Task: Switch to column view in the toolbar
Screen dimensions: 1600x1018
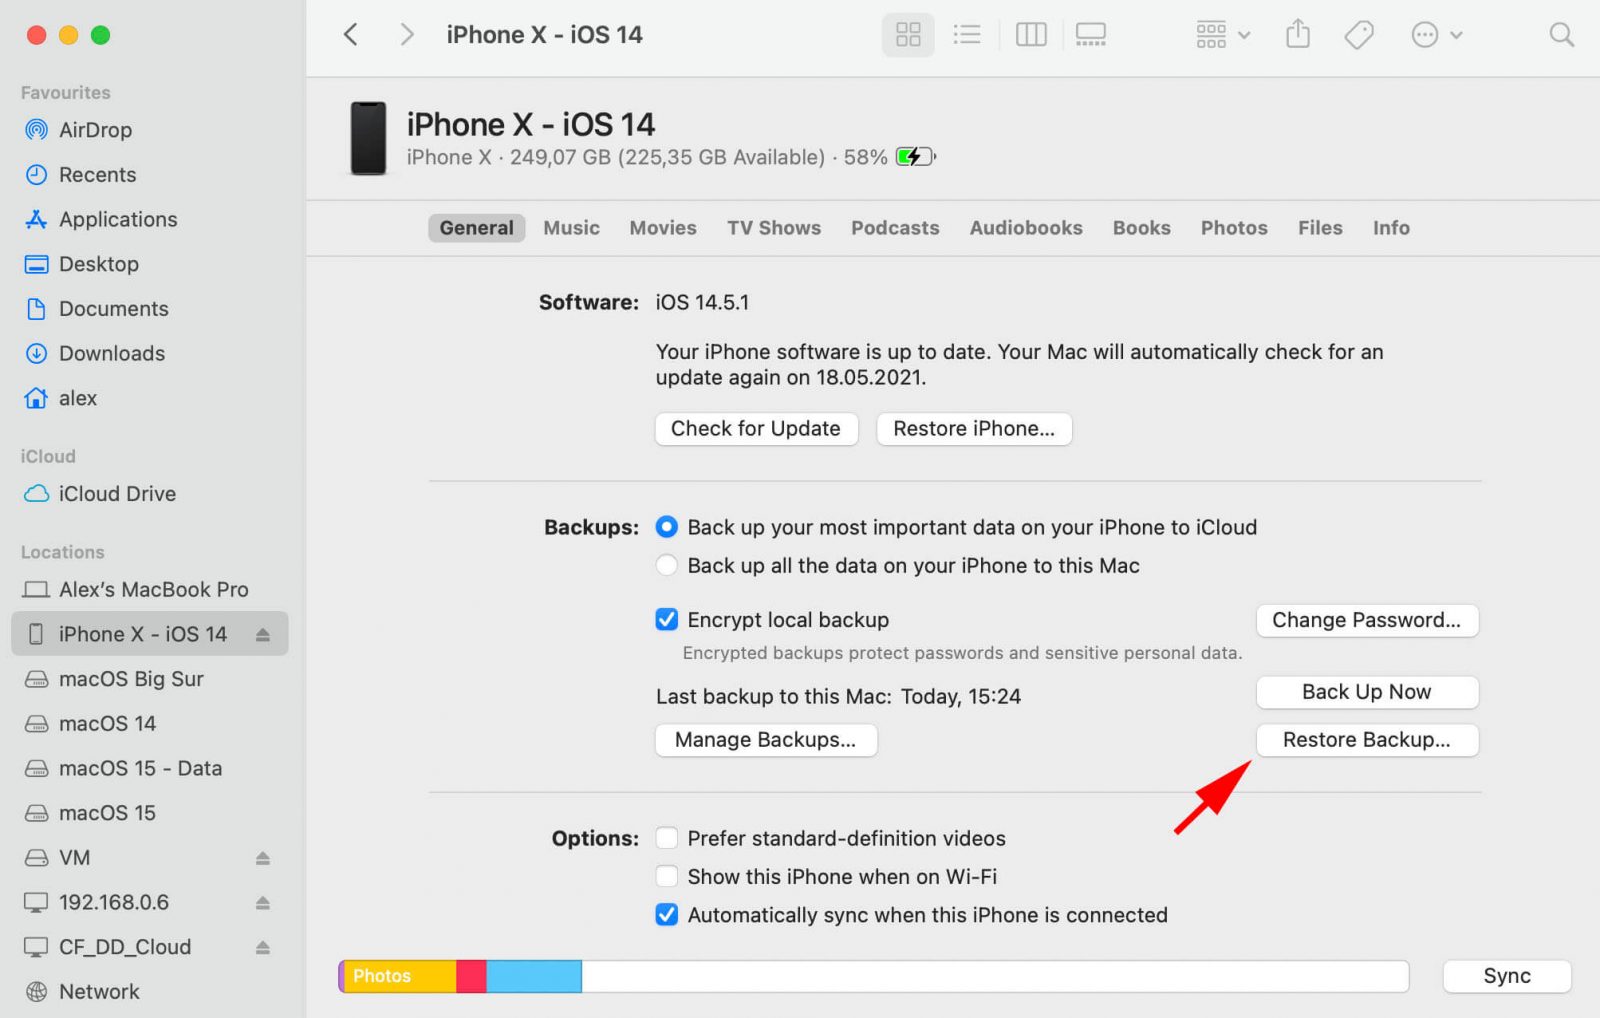Action: 1030,34
